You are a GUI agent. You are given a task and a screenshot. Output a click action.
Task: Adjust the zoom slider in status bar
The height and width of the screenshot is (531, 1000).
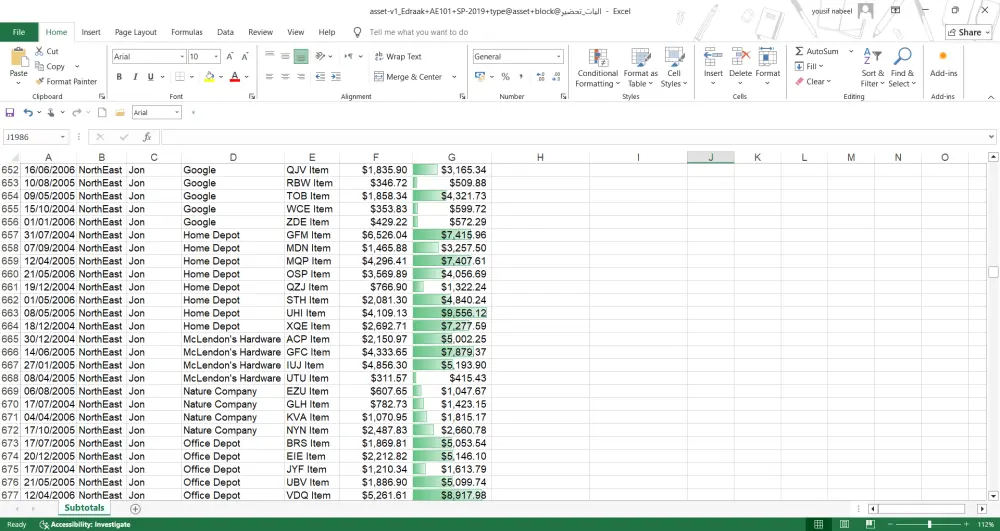coord(929,525)
